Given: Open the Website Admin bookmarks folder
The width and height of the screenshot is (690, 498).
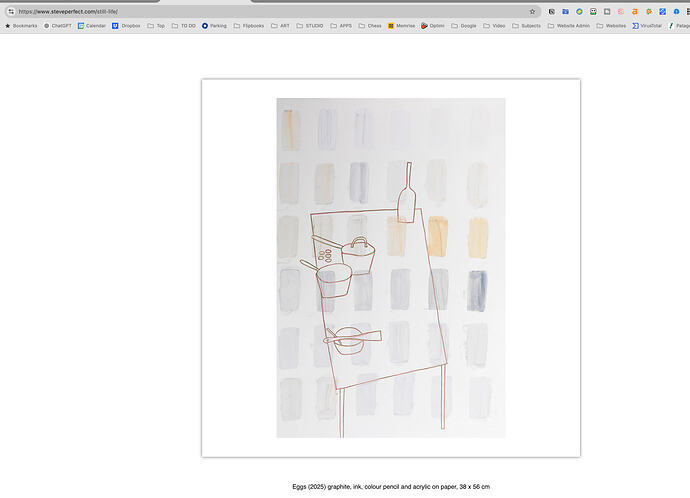Looking at the screenshot, I should [569, 26].
